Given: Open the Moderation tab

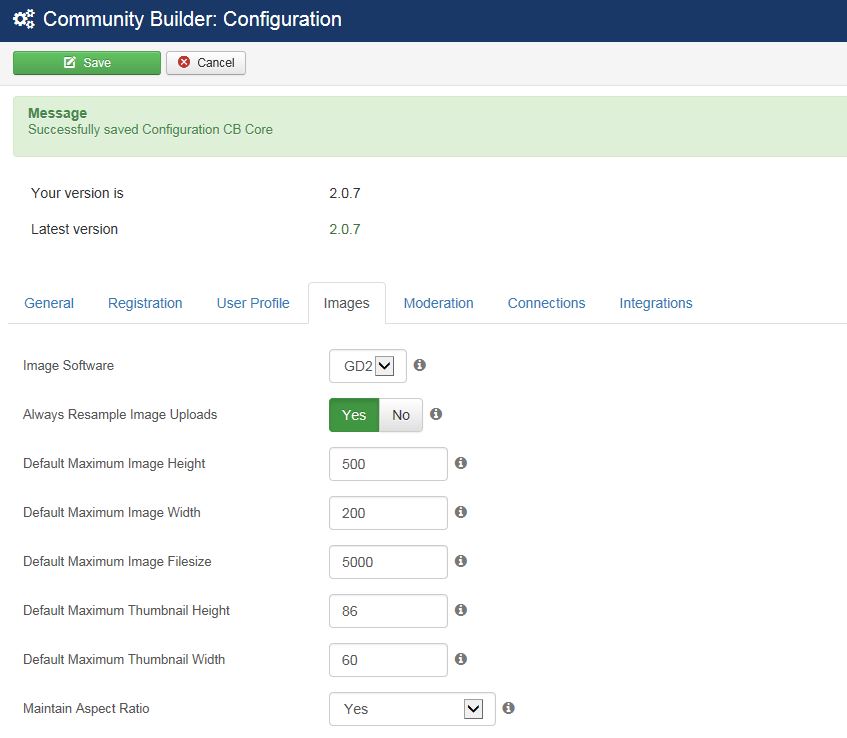Looking at the screenshot, I should [439, 303].
